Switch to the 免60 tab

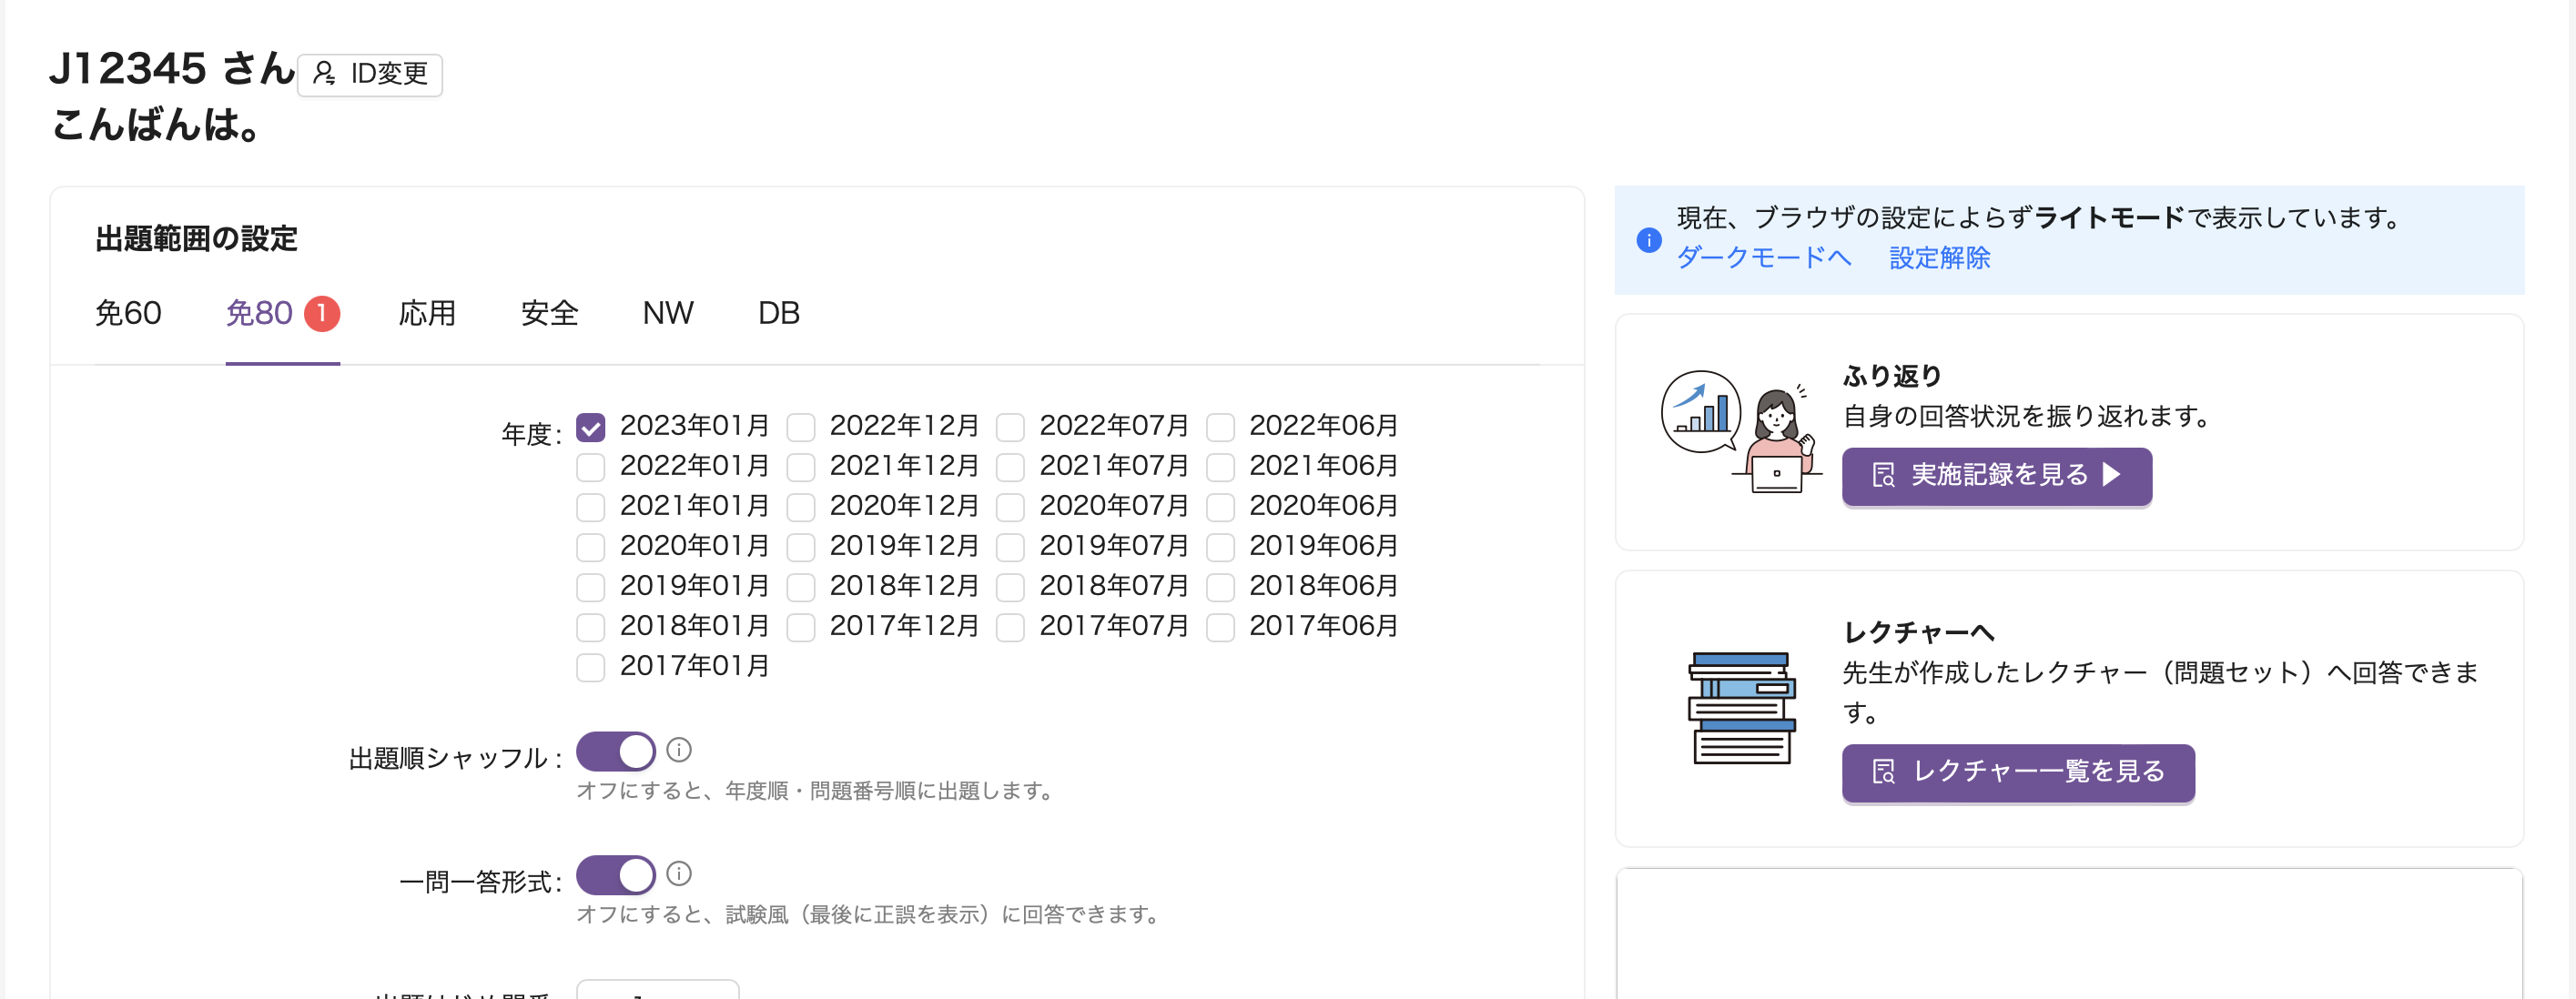point(128,313)
